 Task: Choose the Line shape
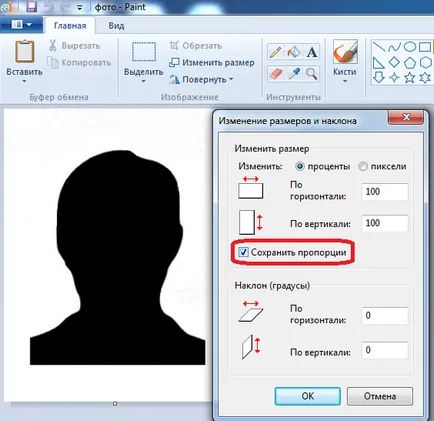[x=379, y=47]
